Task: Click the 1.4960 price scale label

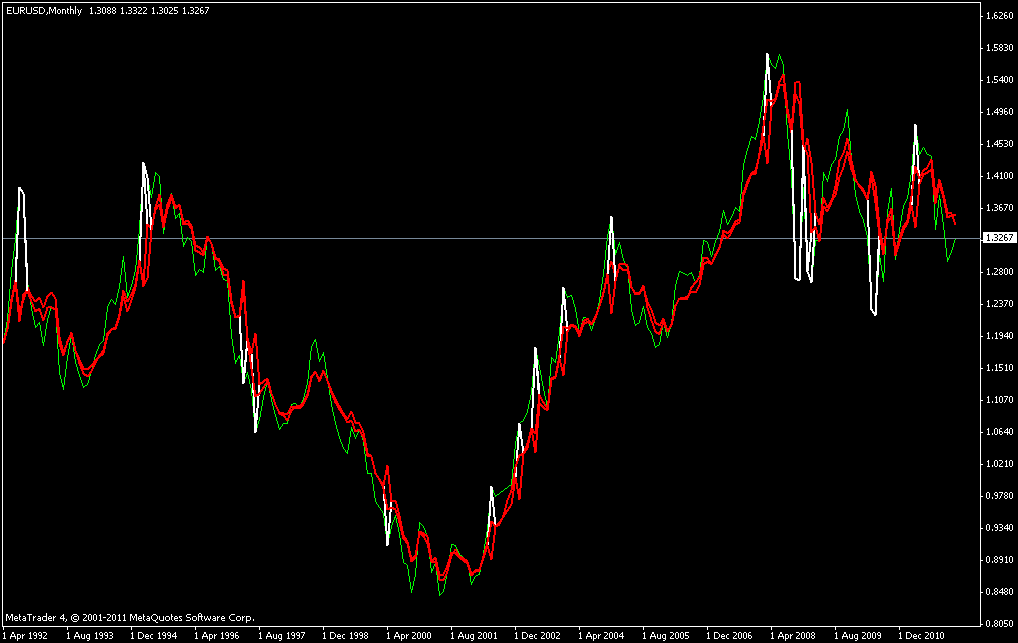Action: (x=999, y=112)
